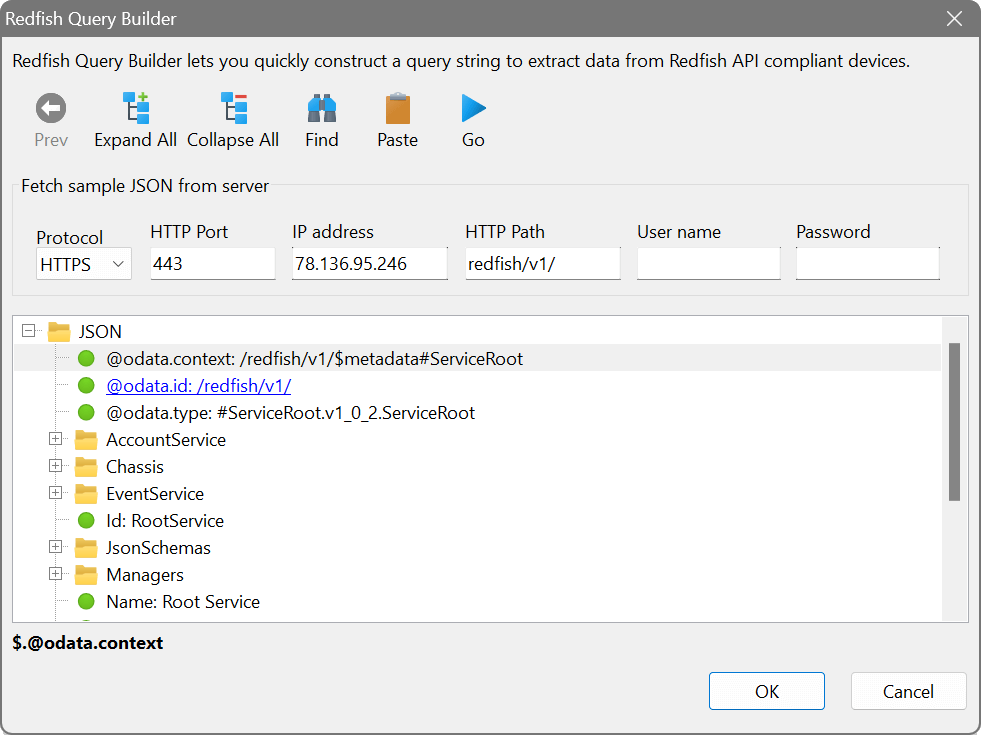Select the Id: RootService row text
The height and width of the screenshot is (735, 981).
[x=165, y=521]
